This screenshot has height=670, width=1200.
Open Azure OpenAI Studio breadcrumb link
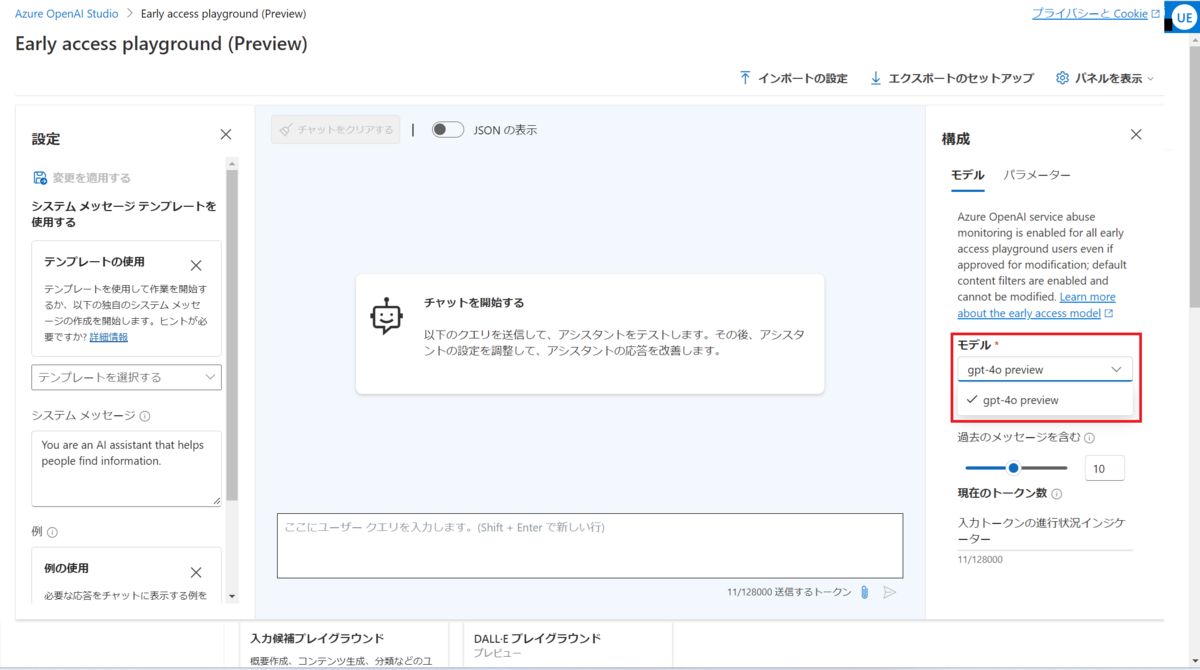pyautogui.click(x=66, y=14)
